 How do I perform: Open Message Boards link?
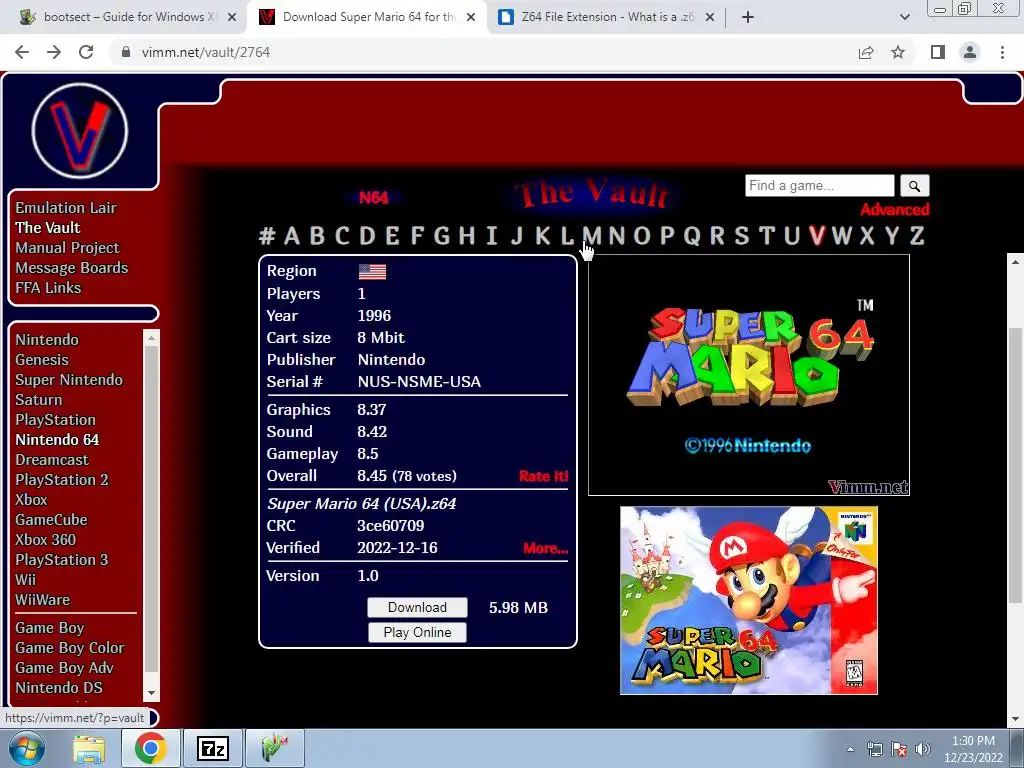click(72, 268)
